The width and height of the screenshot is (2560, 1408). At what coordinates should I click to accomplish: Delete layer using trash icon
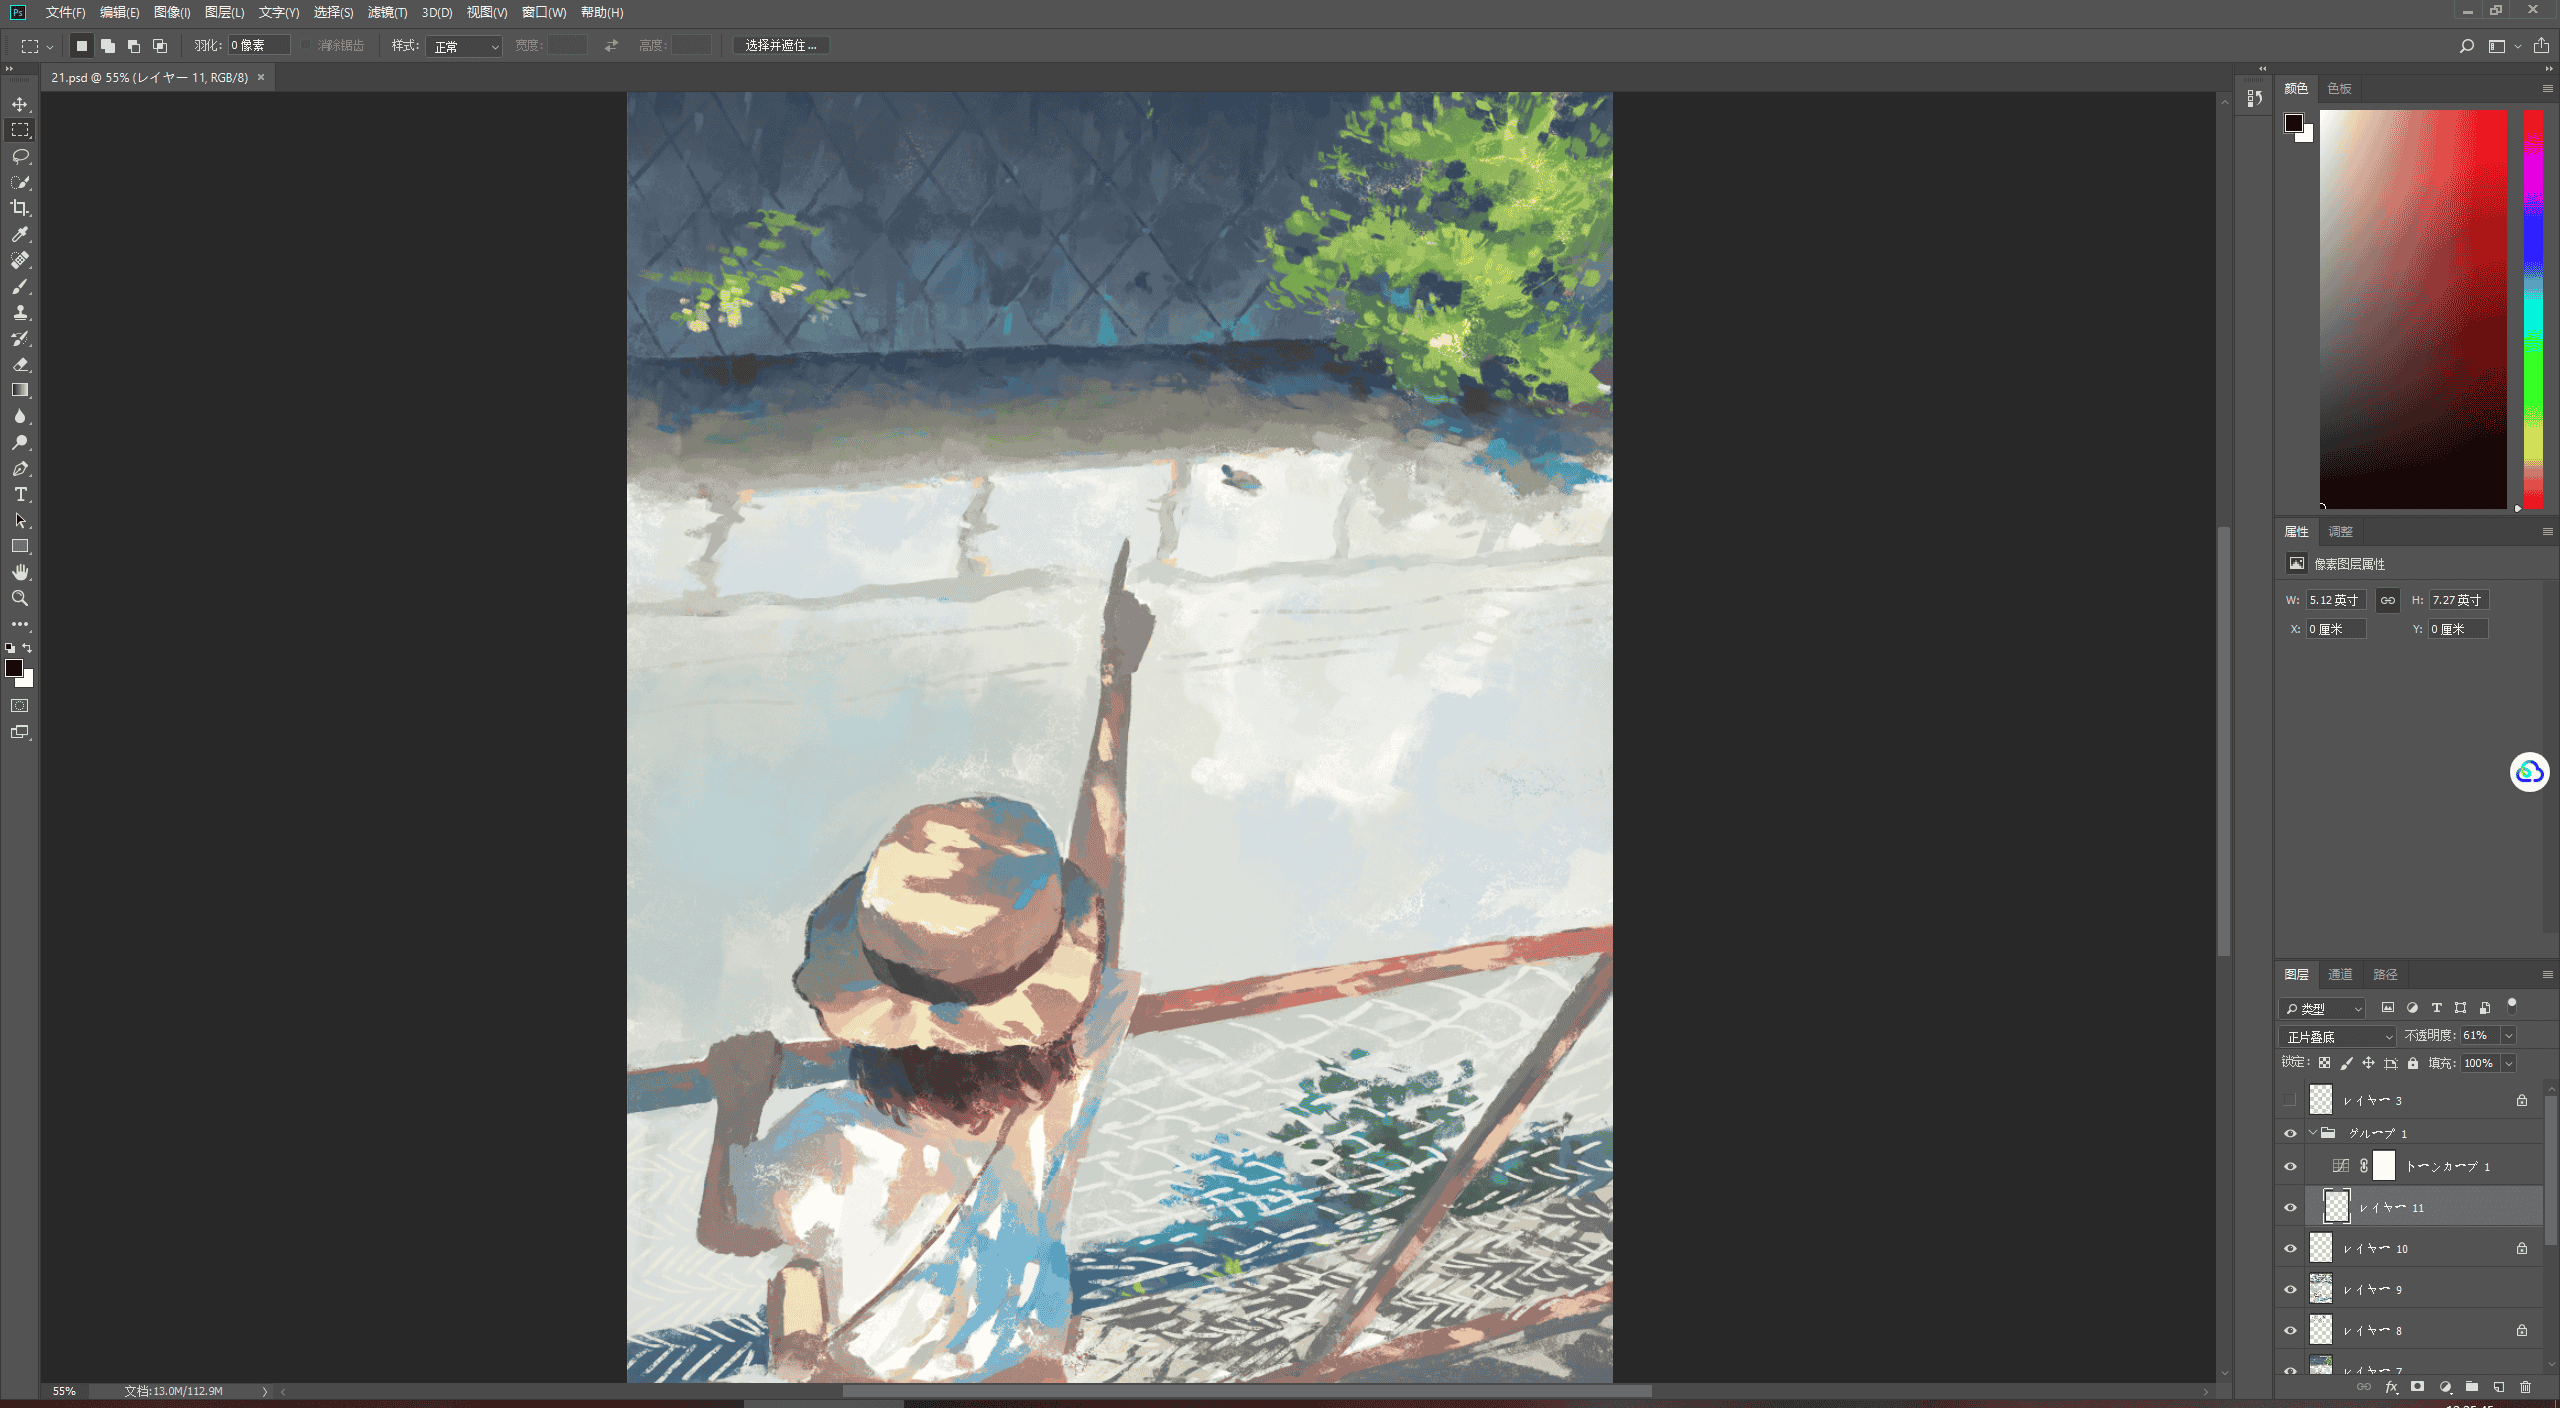pos(2525,1387)
